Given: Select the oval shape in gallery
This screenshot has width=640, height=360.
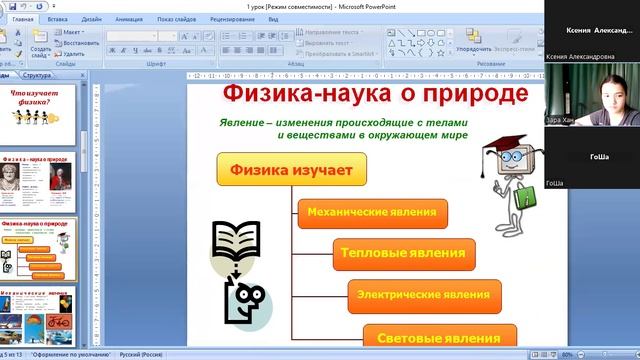Looking at the screenshot, I should (431, 33).
